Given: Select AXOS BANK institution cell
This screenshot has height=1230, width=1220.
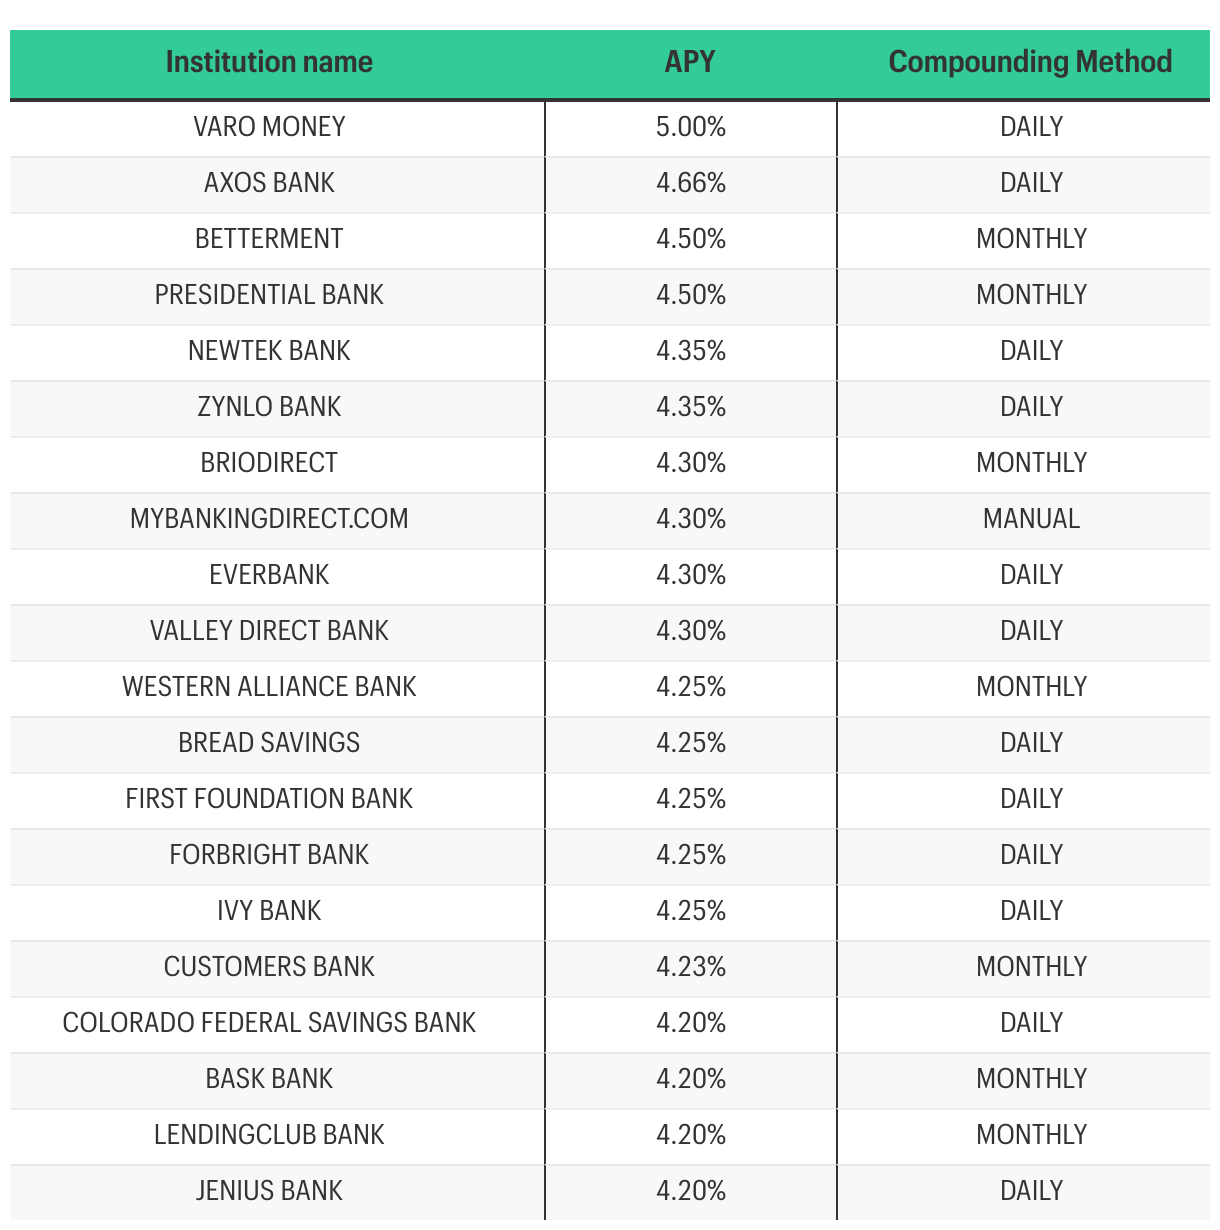Looking at the screenshot, I should 269,183.
